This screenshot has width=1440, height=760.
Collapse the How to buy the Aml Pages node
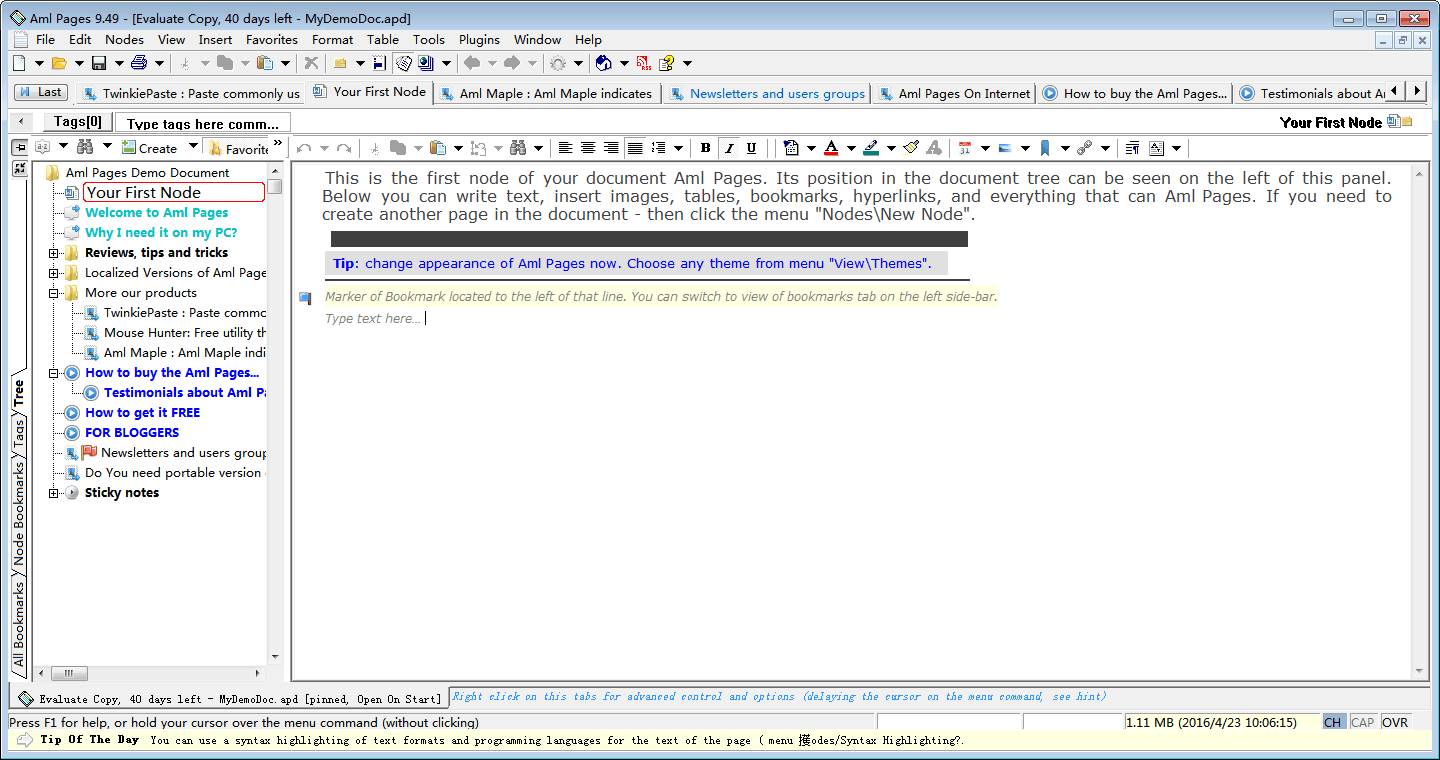pyautogui.click(x=54, y=373)
